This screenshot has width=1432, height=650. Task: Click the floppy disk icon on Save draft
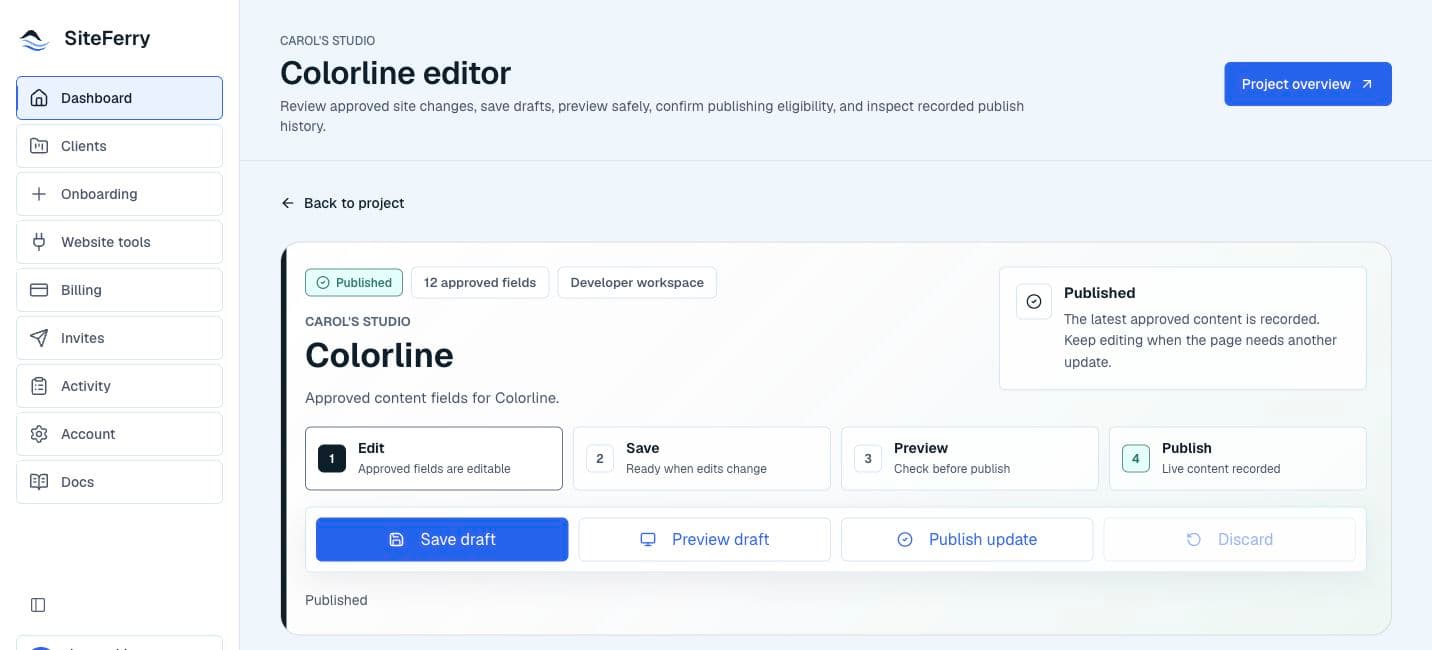click(x=396, y=539)
